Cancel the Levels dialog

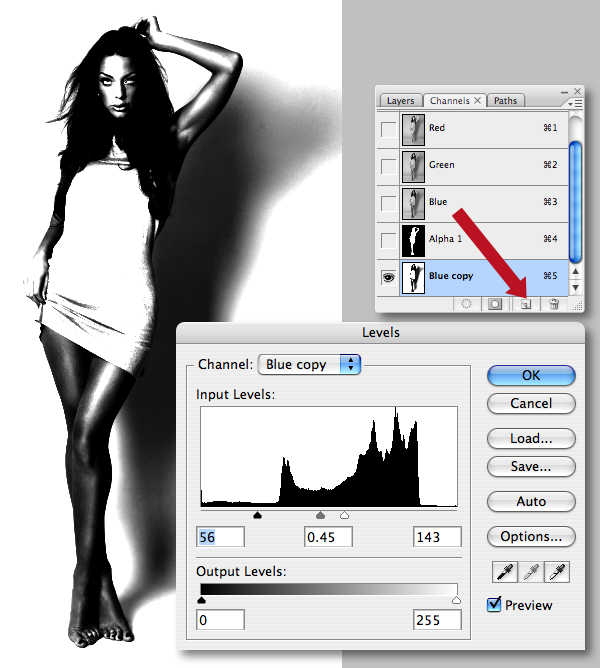tap(531, 403)
